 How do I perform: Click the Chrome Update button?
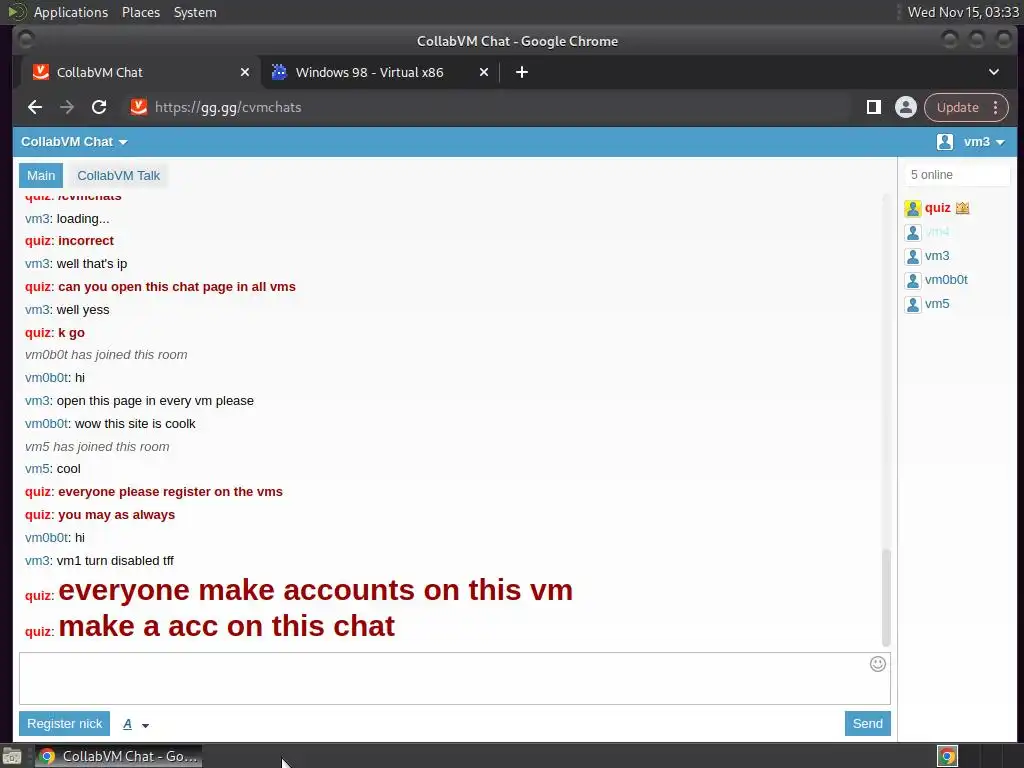(957, 107)
